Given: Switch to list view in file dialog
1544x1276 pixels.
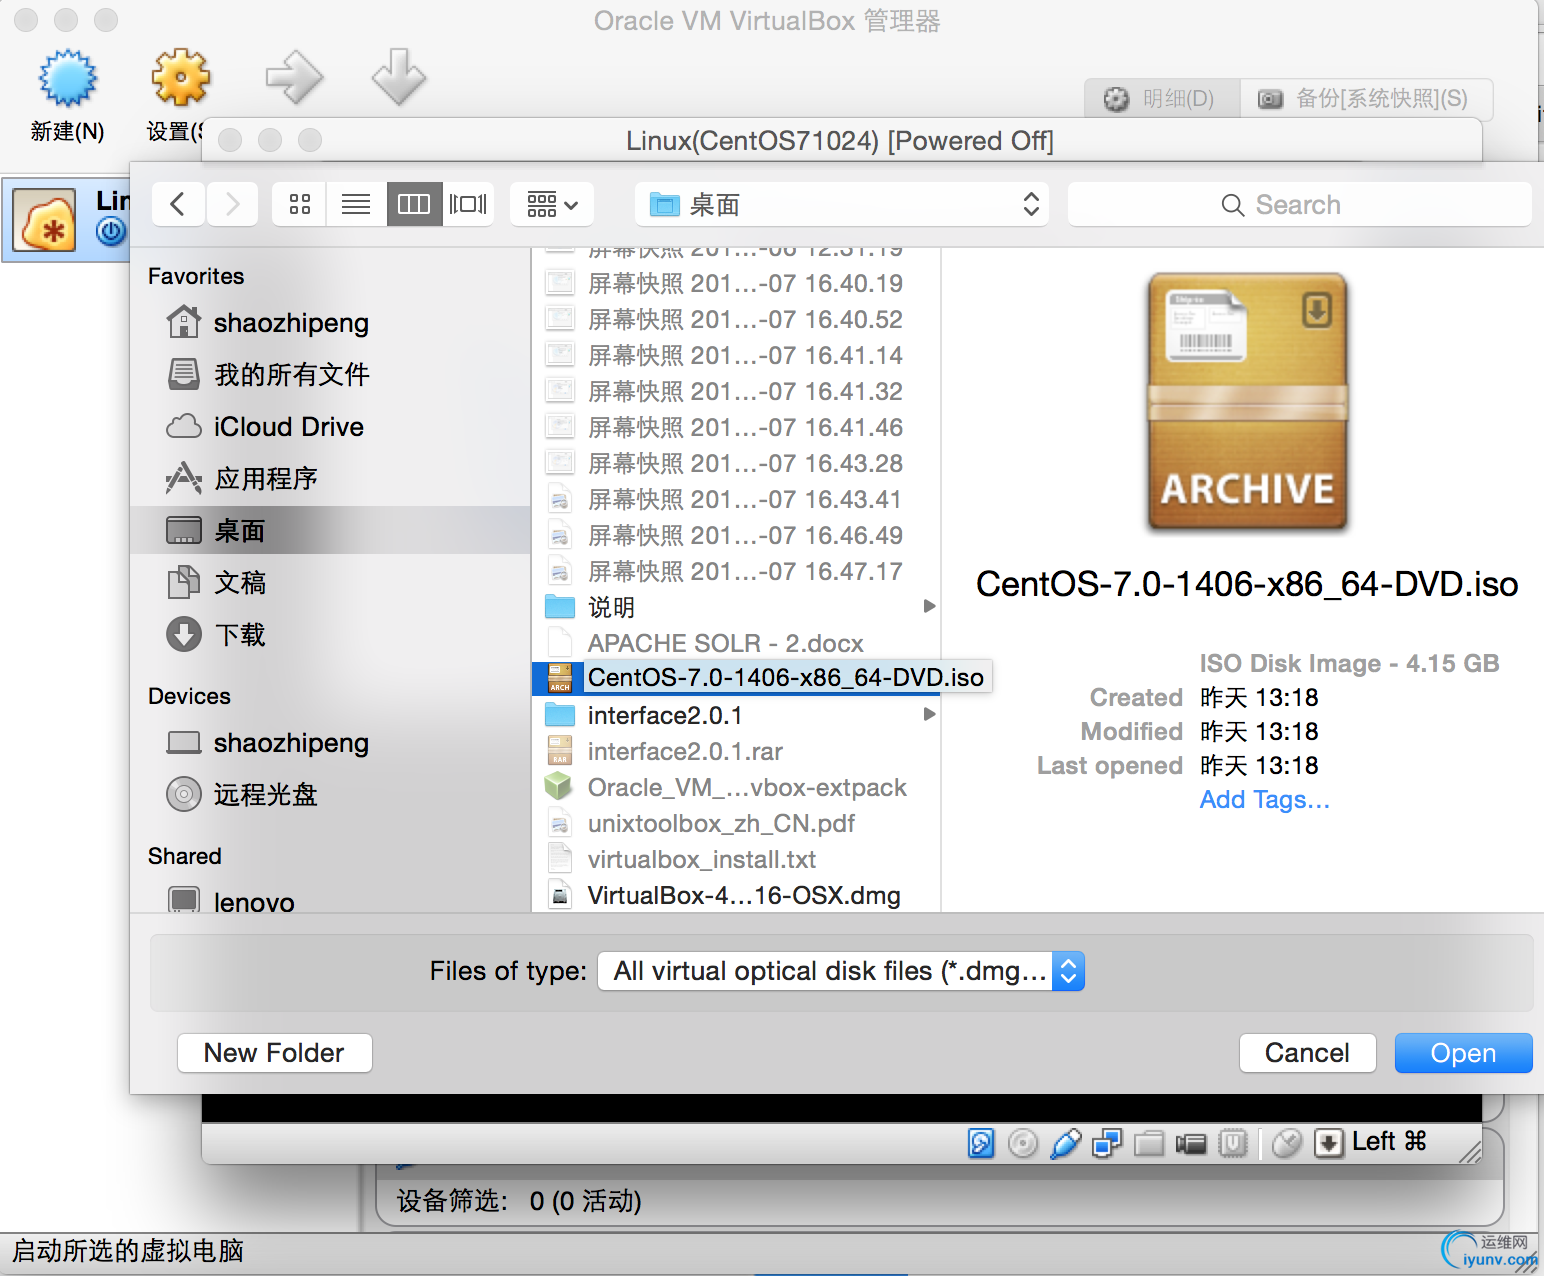Looking at the screenshot, I should tap(356, 204).
